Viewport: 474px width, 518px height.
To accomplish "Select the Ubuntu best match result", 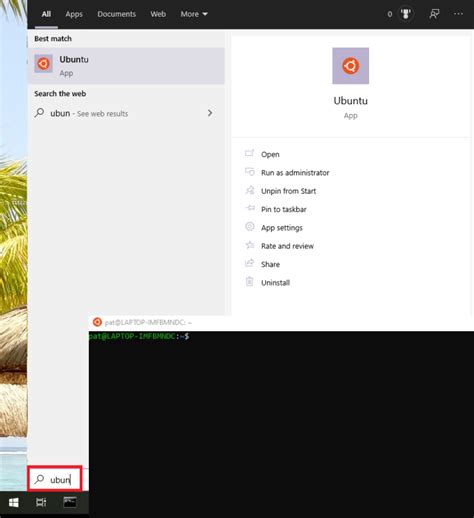I will click(x=126, y=66).
